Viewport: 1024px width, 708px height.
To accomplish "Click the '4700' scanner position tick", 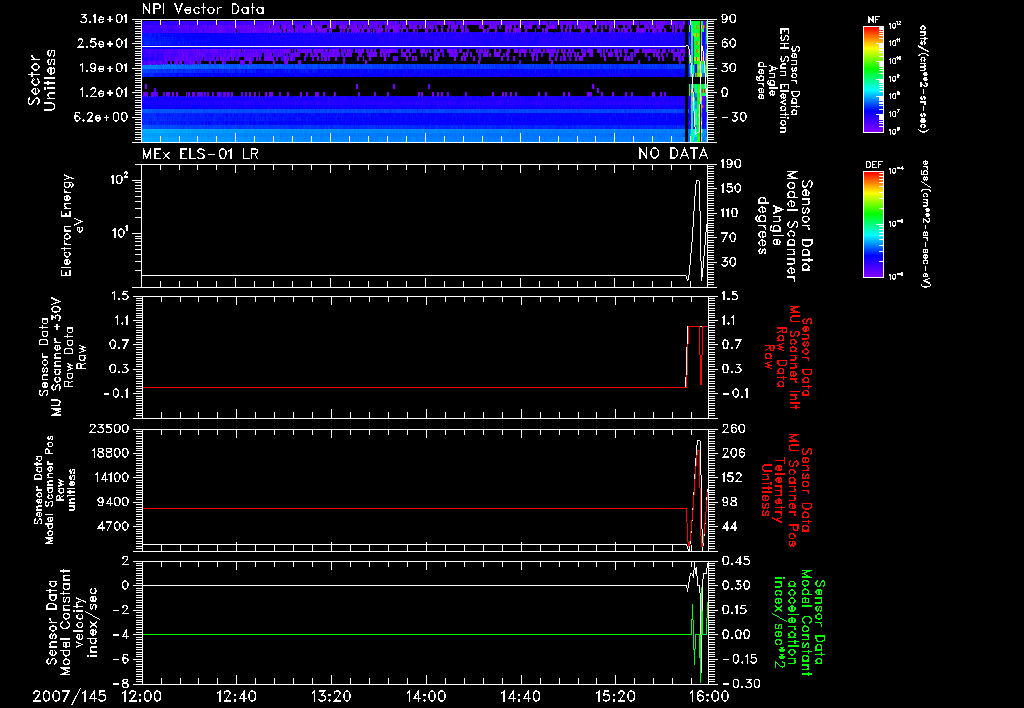I will click(114, 526).
